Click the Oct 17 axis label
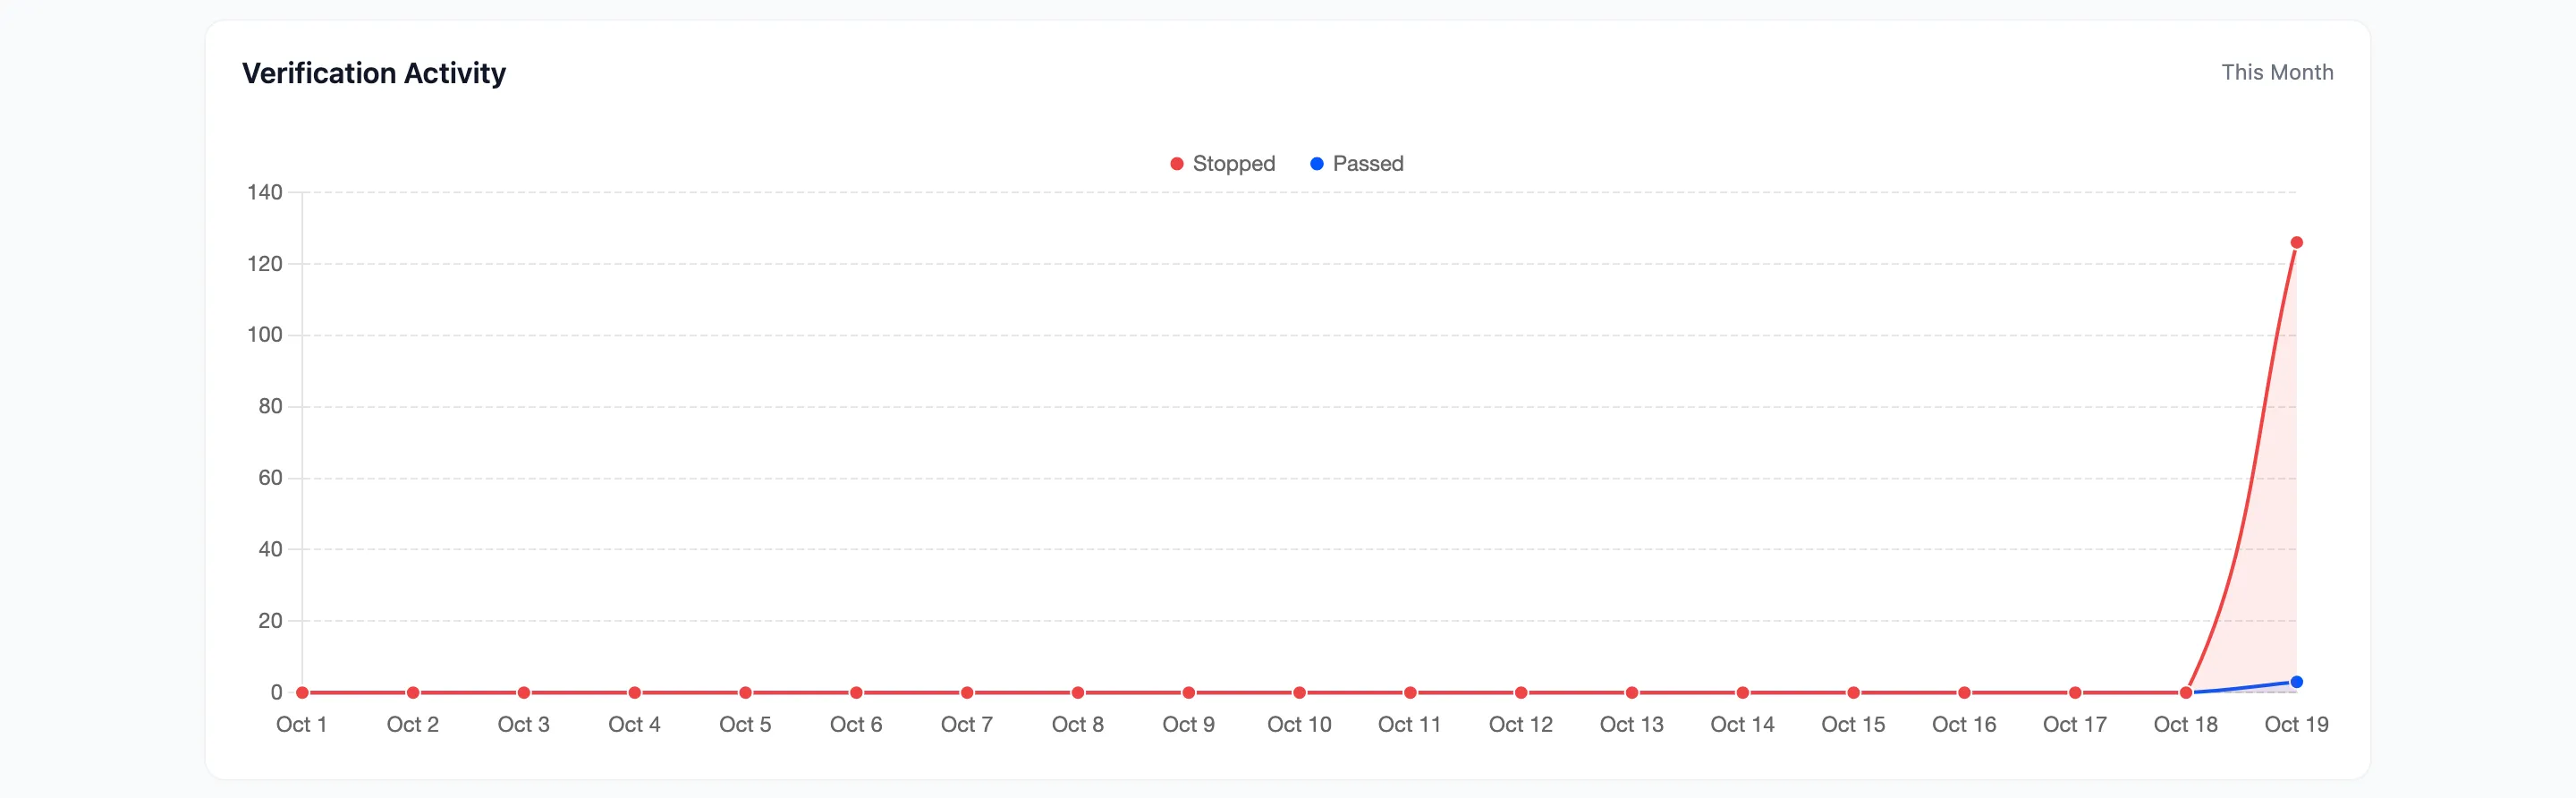The width and height of the screenshot is (2576, 798). 2074,725
